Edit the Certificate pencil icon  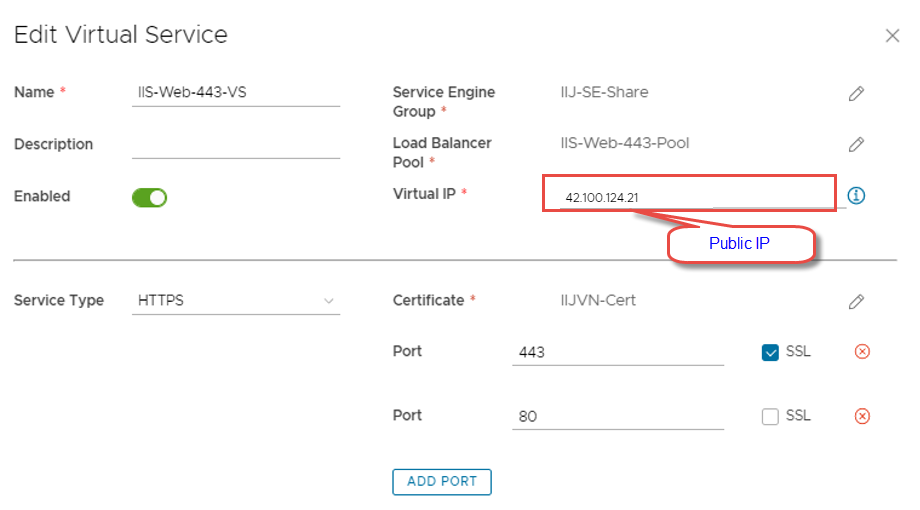pos(856,301)
